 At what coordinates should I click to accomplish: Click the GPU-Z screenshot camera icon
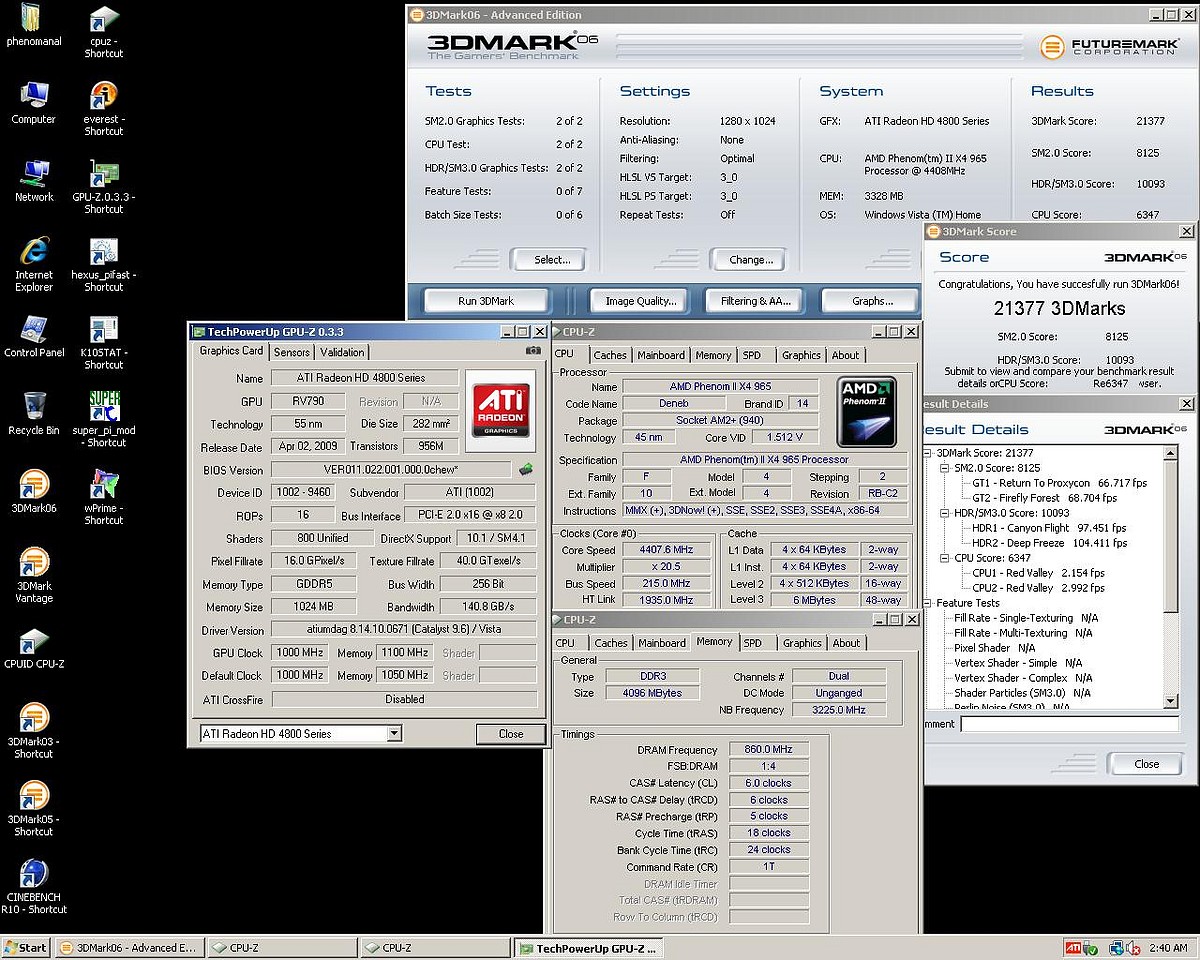coord(533,351)
